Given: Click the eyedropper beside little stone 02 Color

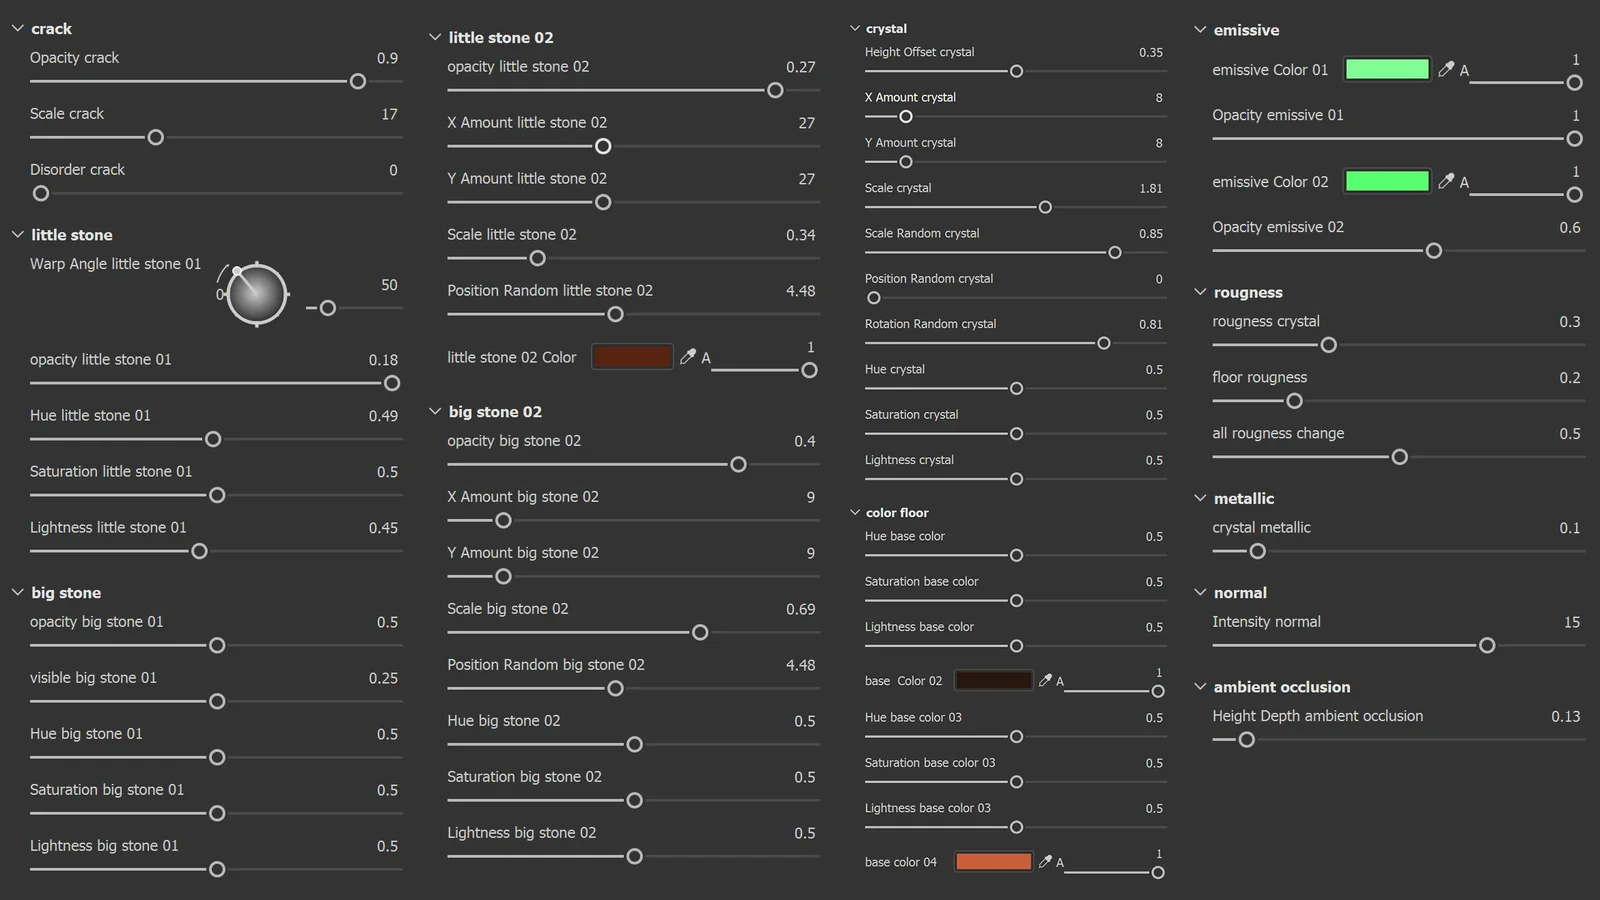Looking at the screenshot, I should tap(688, 356).
